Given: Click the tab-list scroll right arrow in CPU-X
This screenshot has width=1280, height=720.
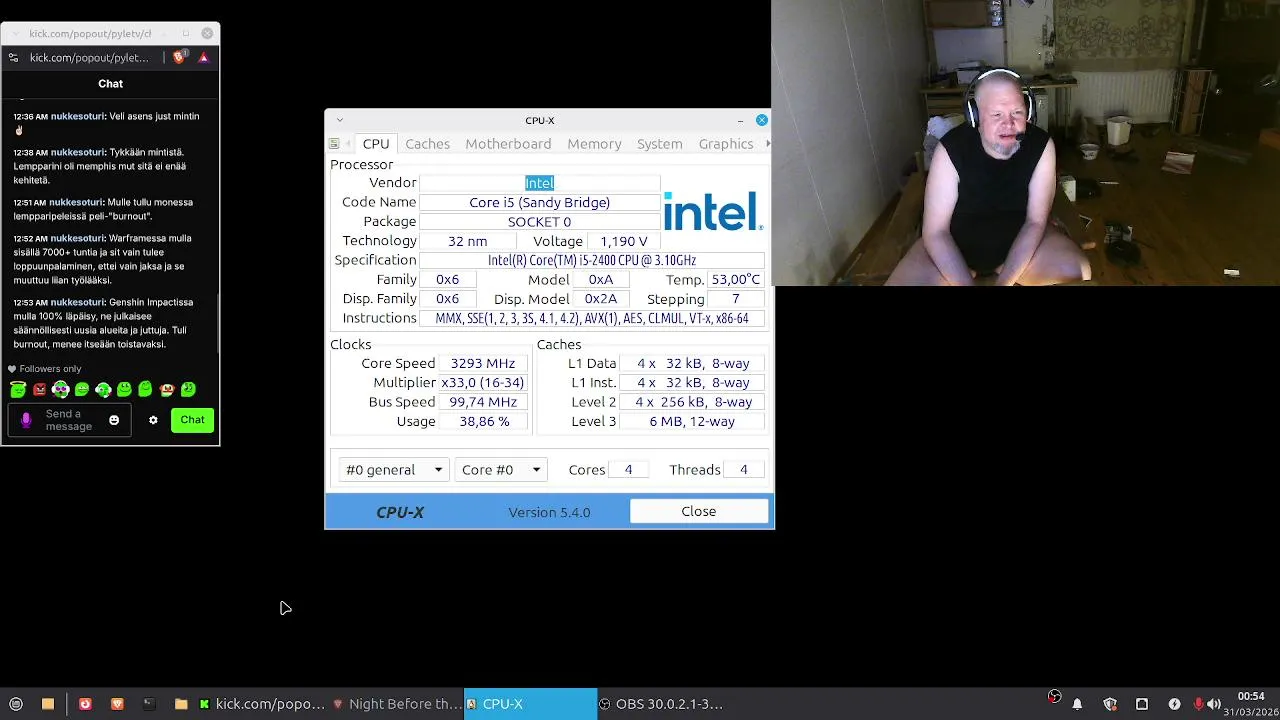Looking at the screenshot, I should pos(768,144).
